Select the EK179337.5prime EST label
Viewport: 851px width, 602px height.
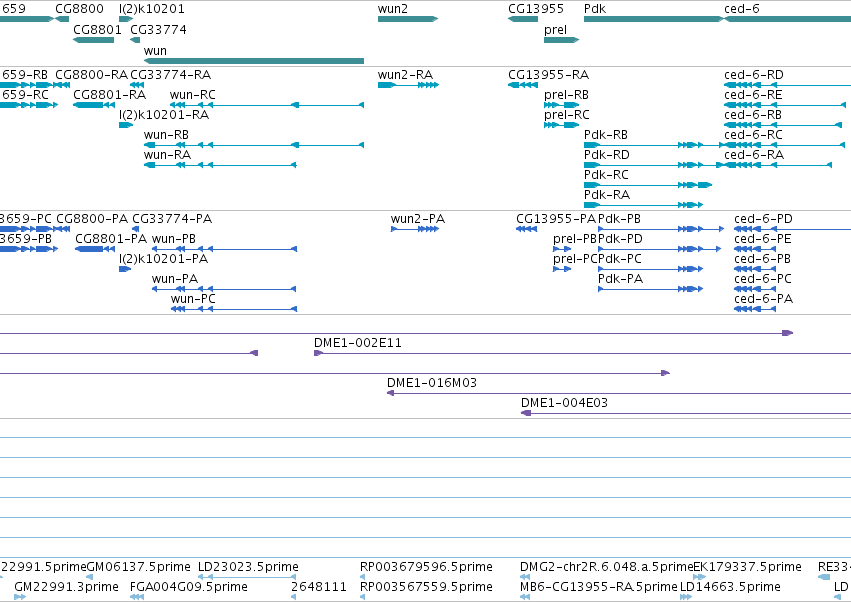747,567
